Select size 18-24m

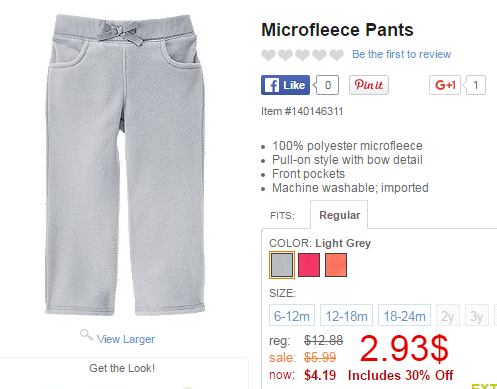[x=404, y=315]
